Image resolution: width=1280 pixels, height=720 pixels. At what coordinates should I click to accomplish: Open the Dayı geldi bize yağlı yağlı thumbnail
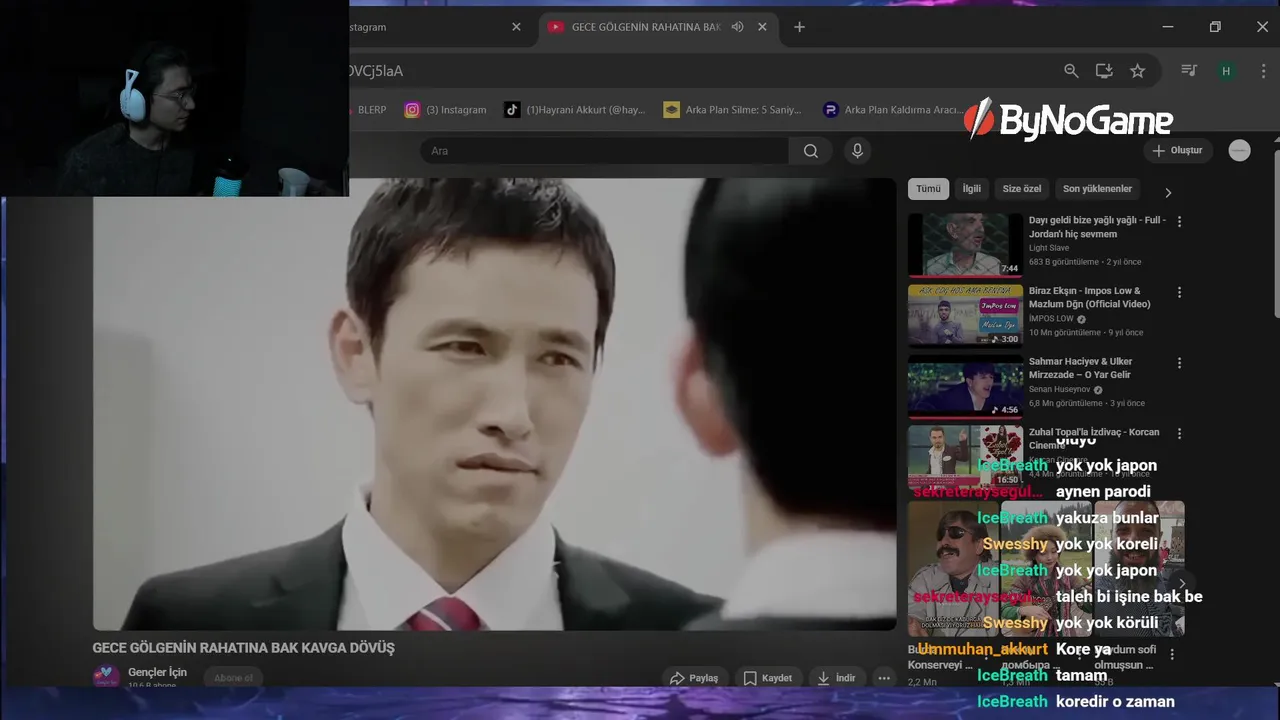965,245
